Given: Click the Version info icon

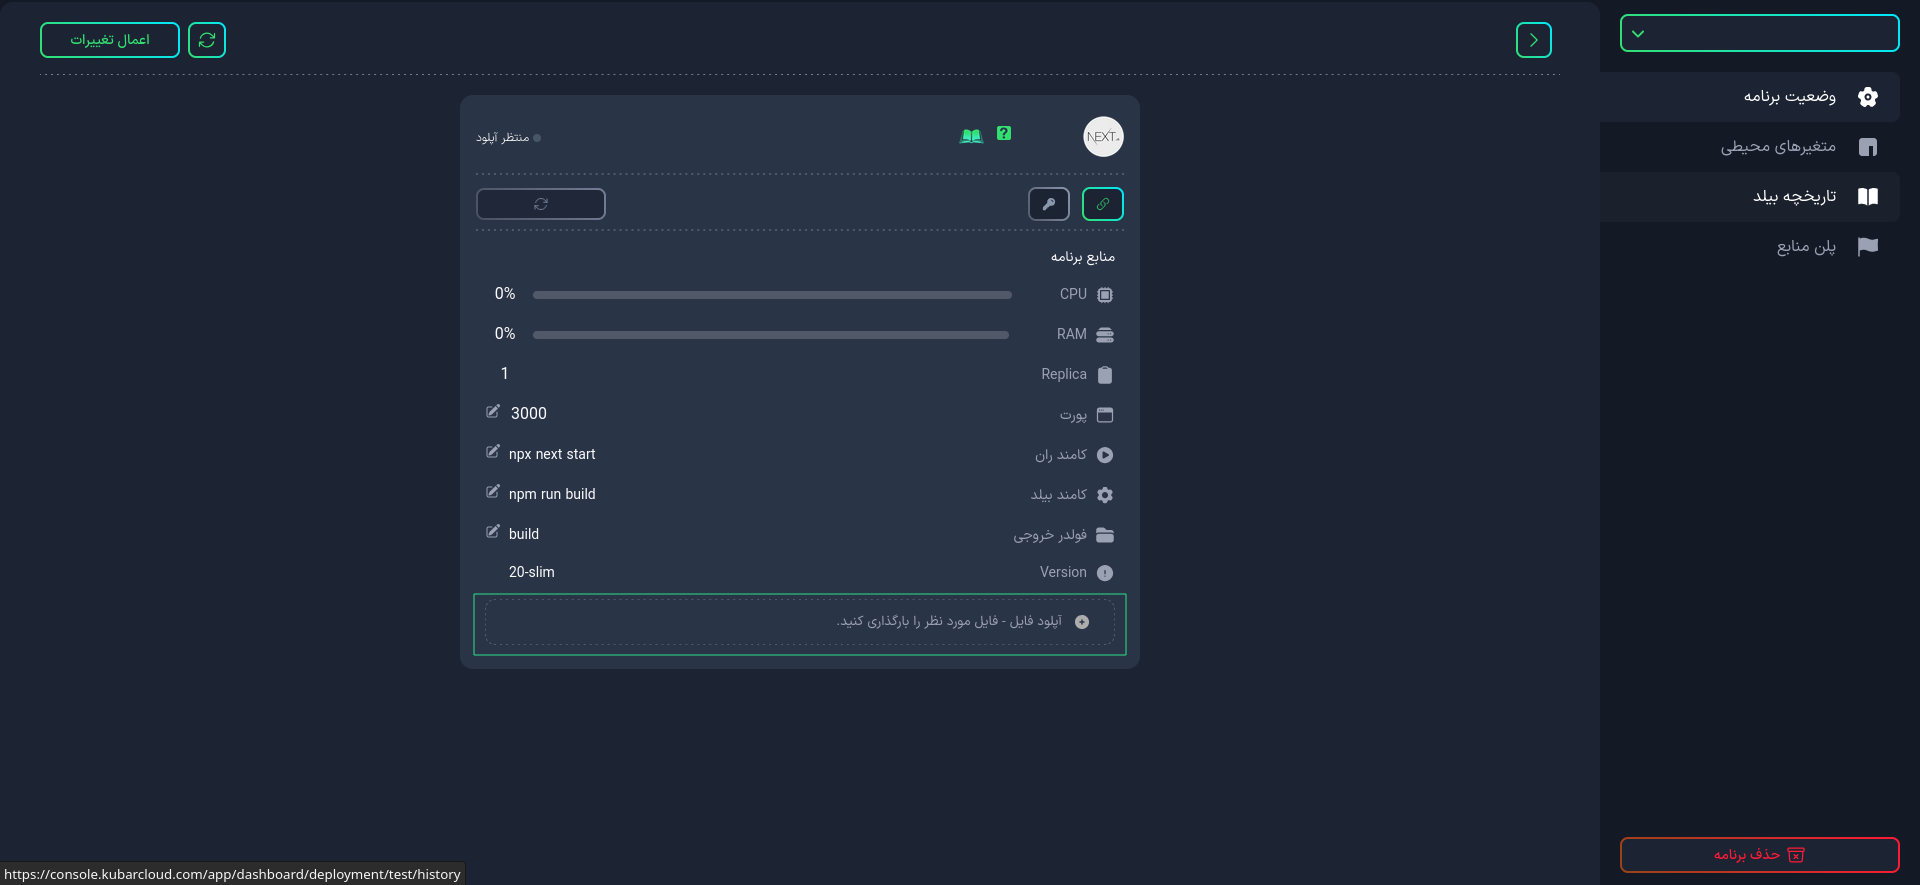Looking at the screenshot, I should pos(1105,573).
